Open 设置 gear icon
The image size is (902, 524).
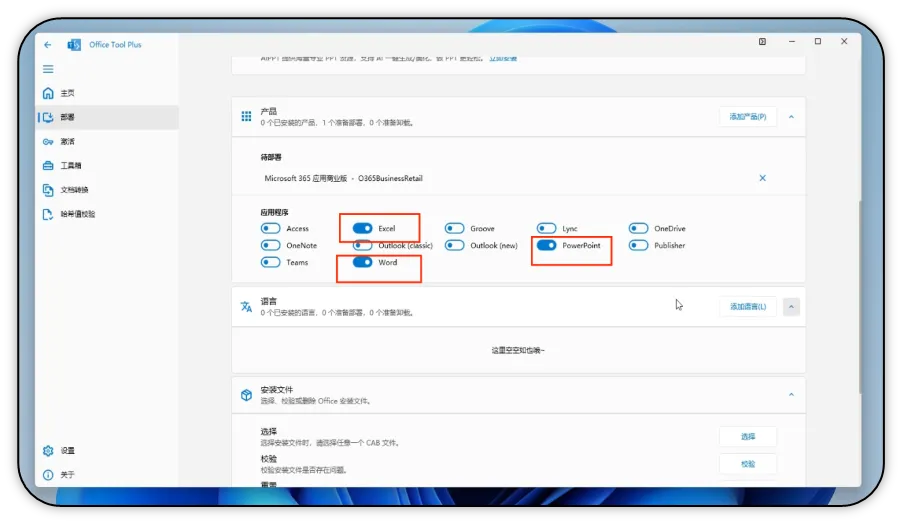(48, 450)
